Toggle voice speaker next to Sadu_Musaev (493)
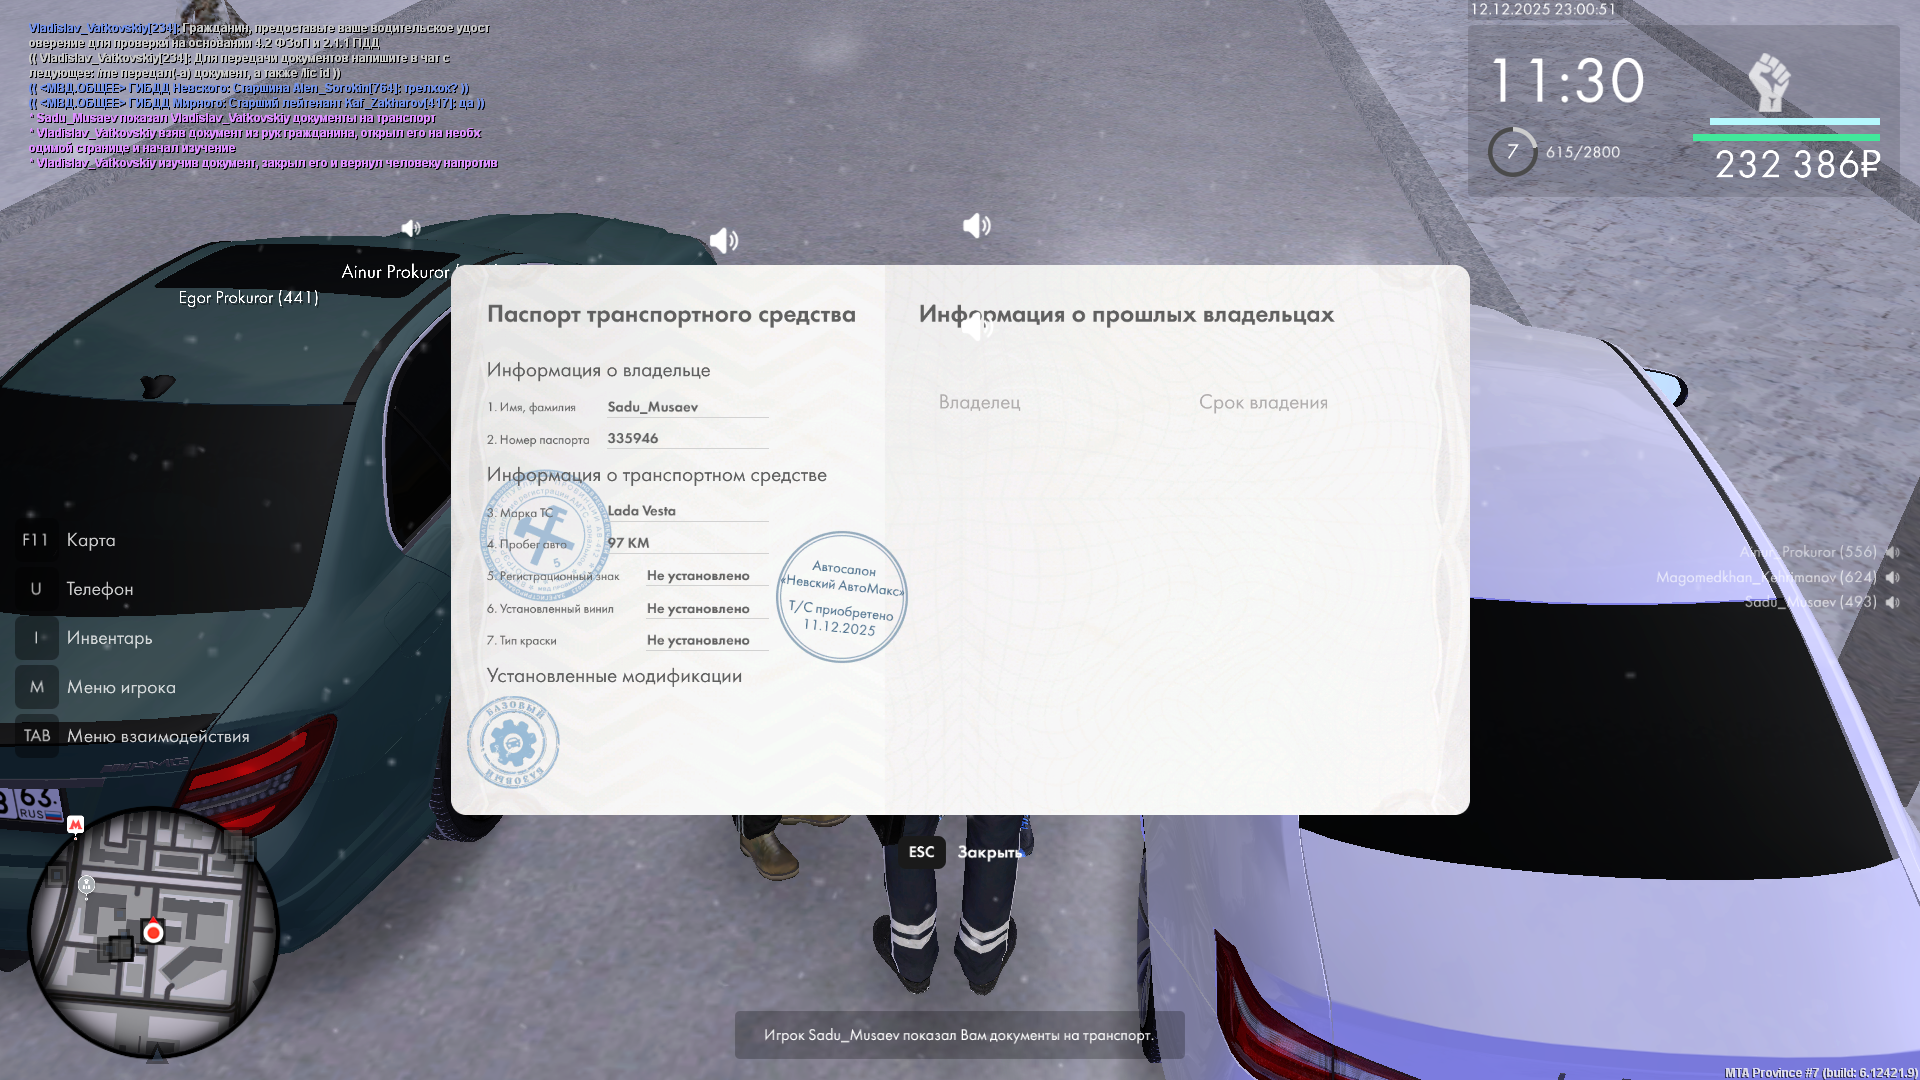1920x1080 pixels. (x=1893, y=602)
